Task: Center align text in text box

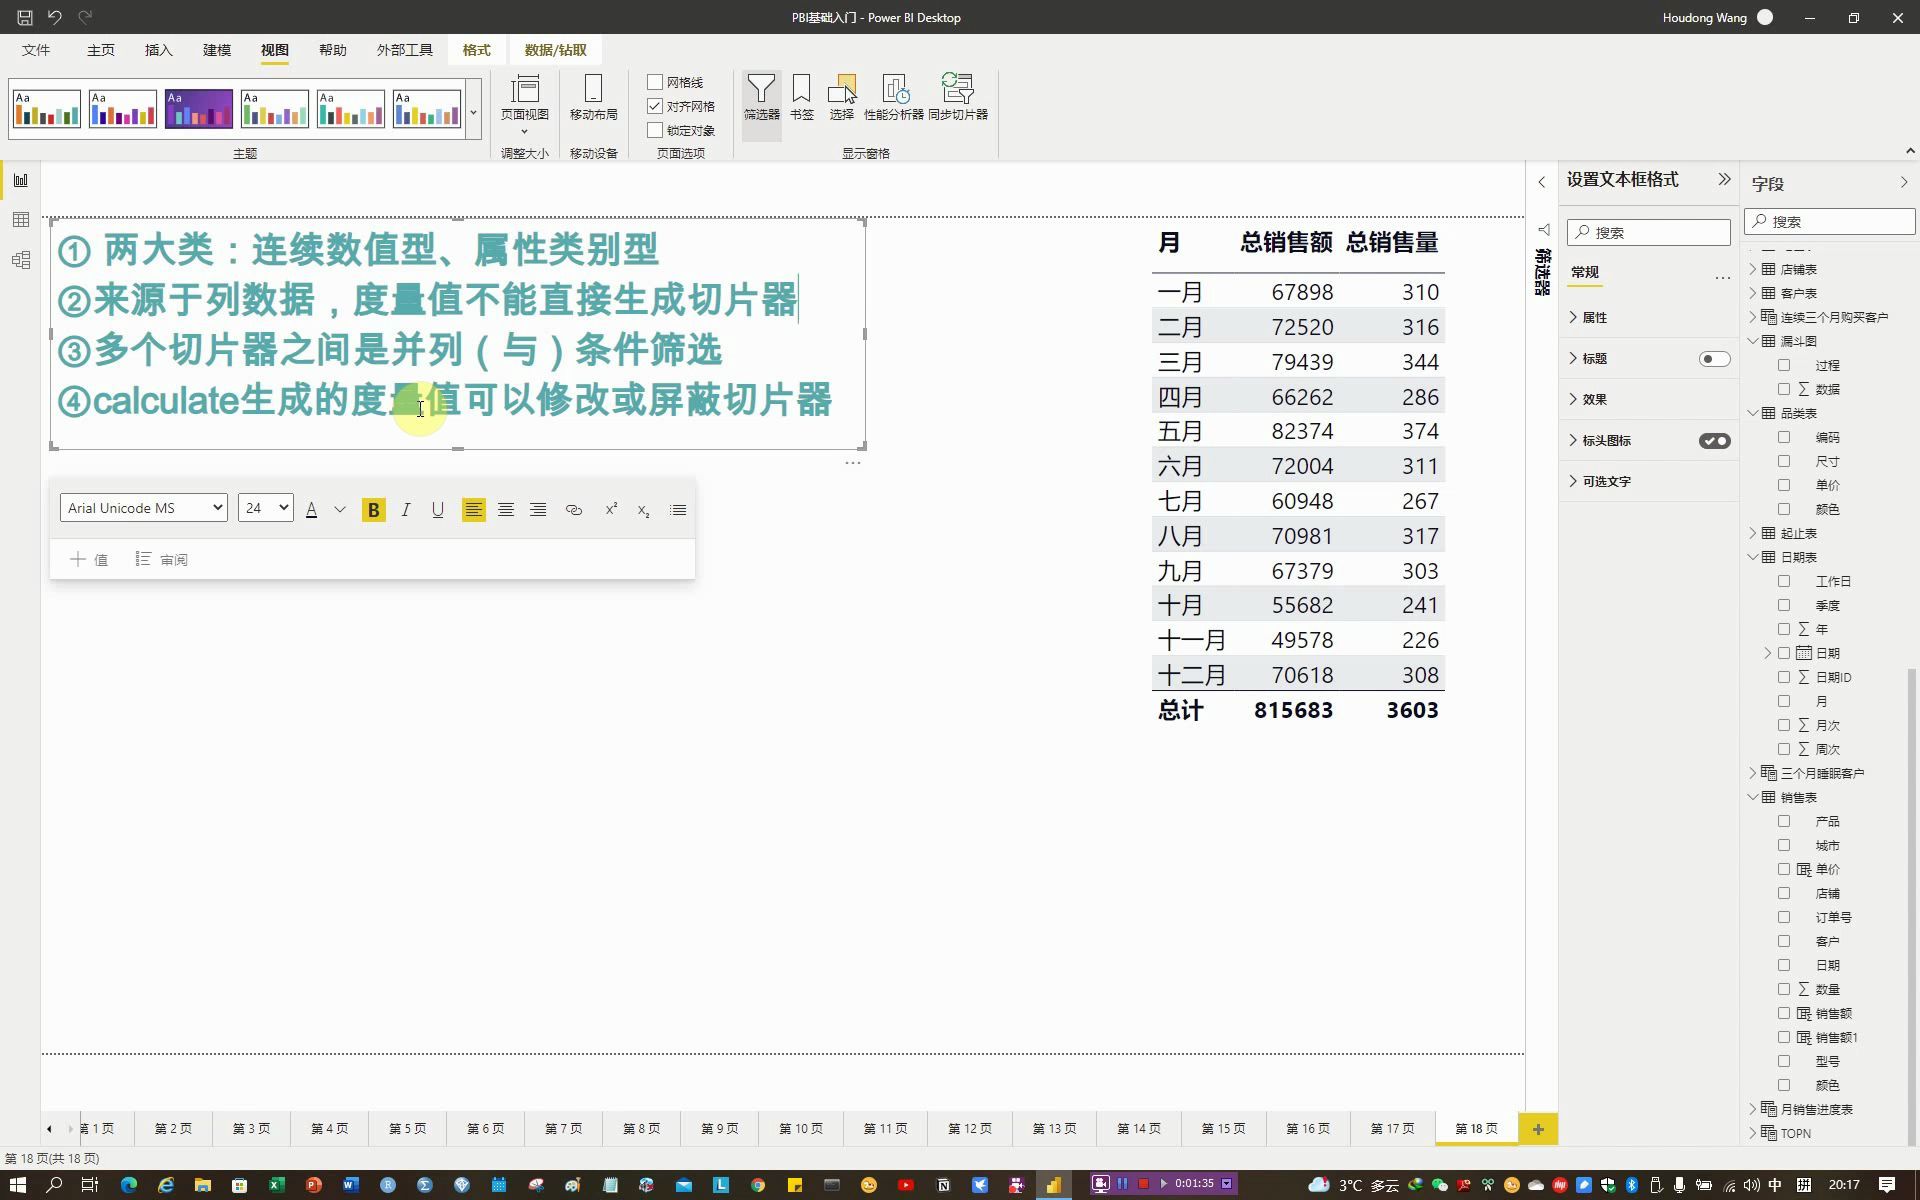Action: click(x=506, y=510)
